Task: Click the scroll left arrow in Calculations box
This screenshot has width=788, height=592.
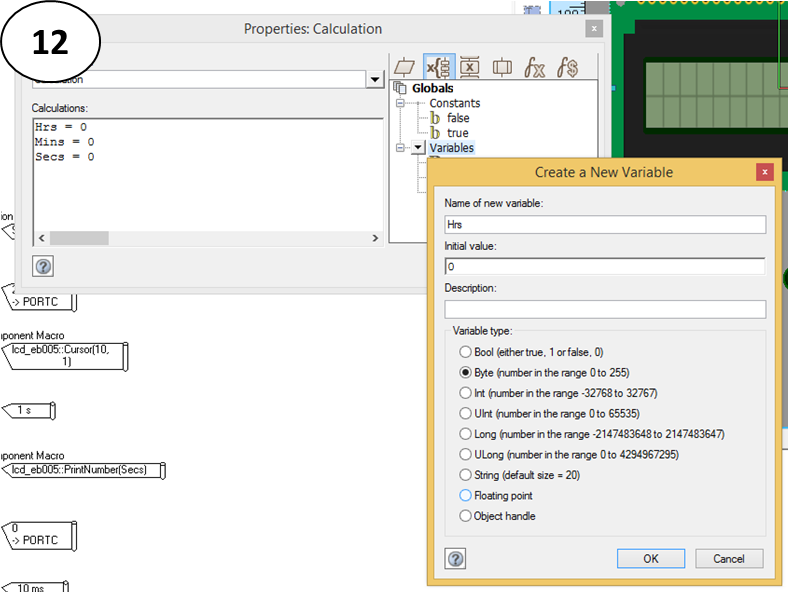Action: pos(42,238)
